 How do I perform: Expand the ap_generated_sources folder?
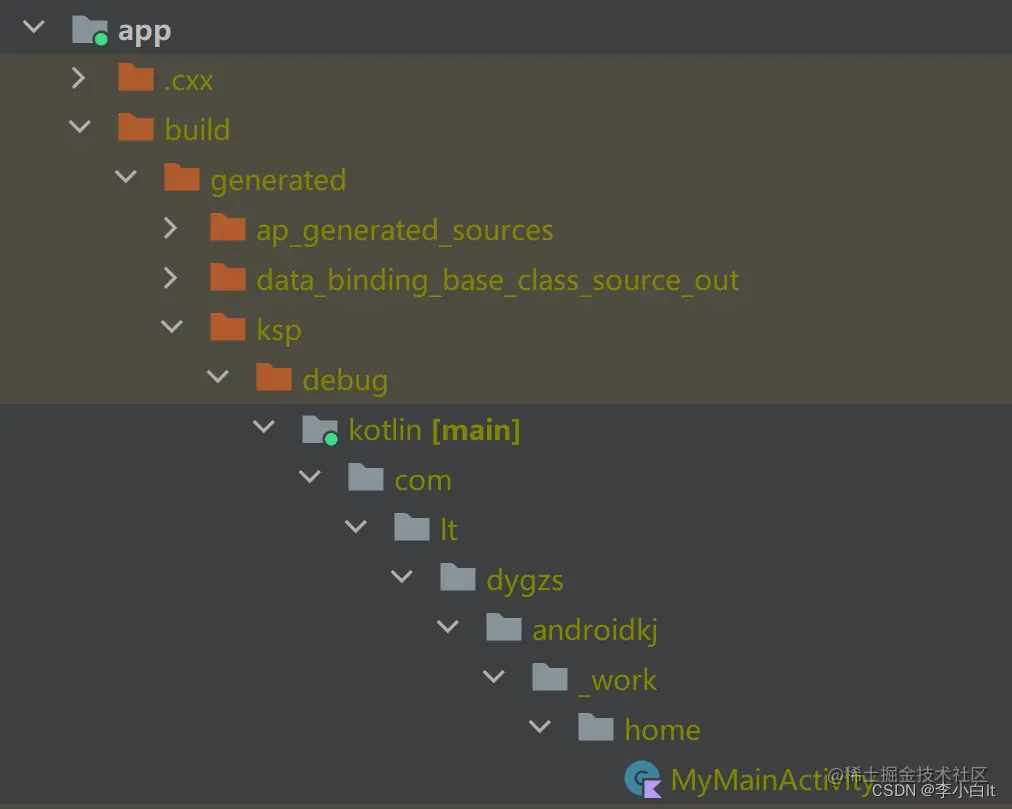click(171, 228)
